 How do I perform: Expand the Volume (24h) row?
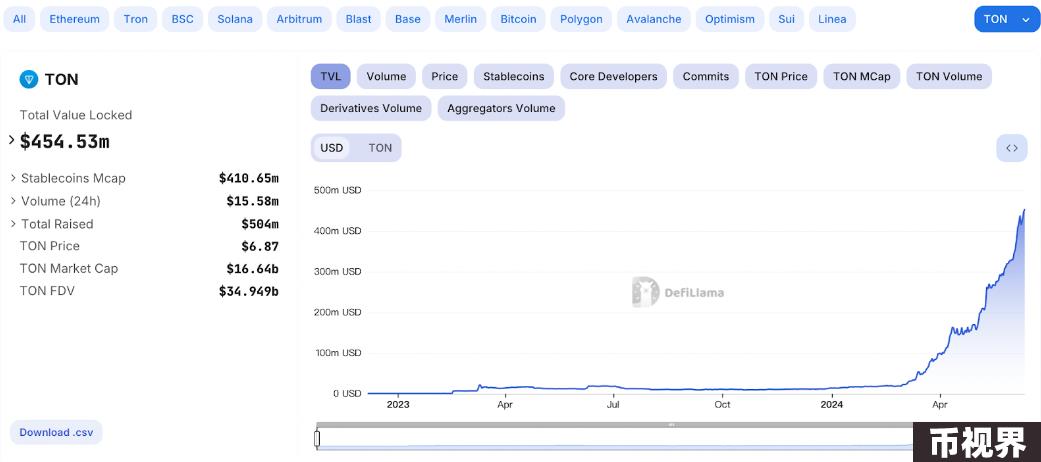coord(13,200)
